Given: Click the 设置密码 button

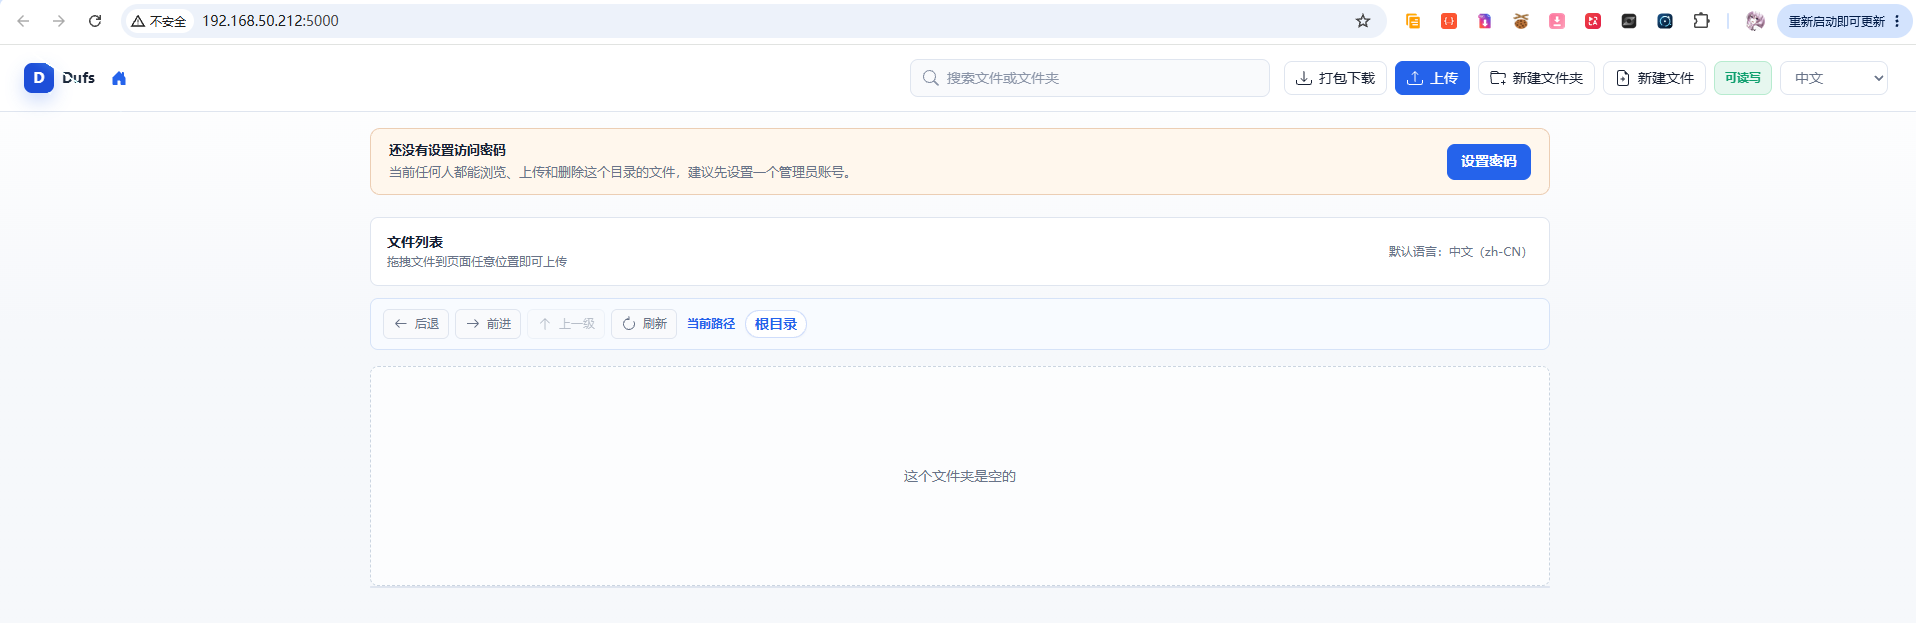Looking at the screenshot, I should click(x=1488, y=161).
